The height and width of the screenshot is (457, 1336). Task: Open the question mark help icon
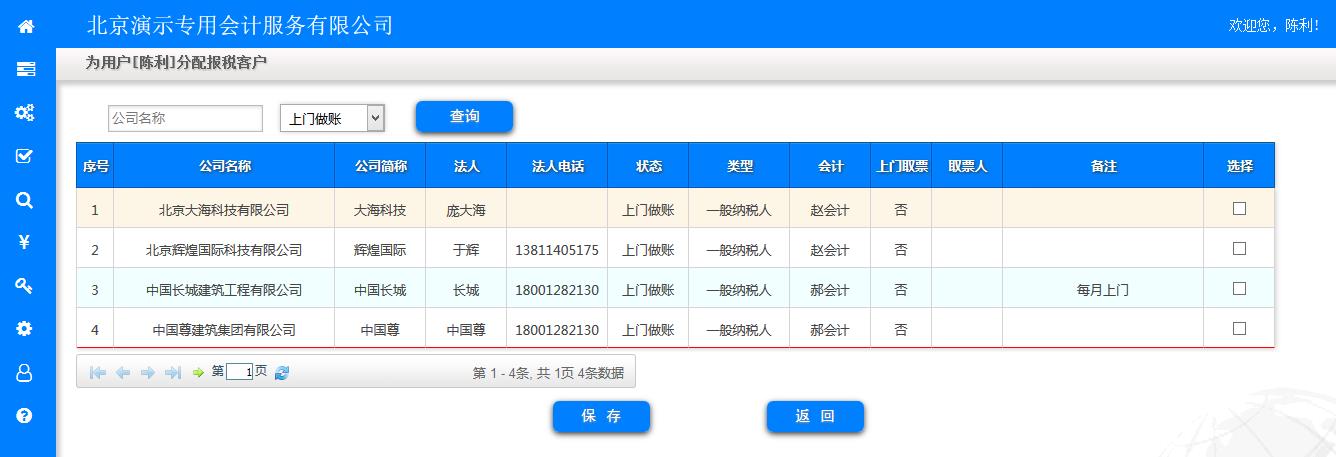click(25, 416)
